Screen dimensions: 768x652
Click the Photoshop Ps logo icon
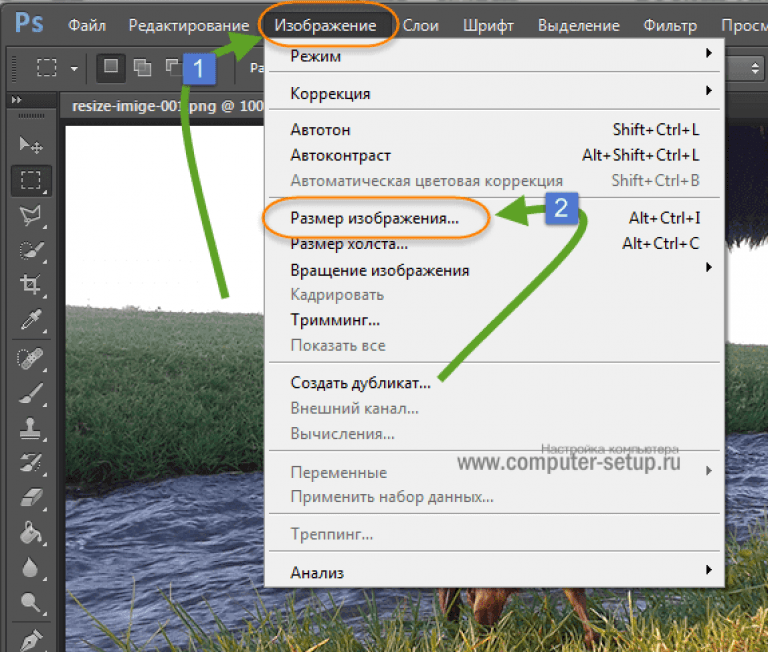pos(29,23)
